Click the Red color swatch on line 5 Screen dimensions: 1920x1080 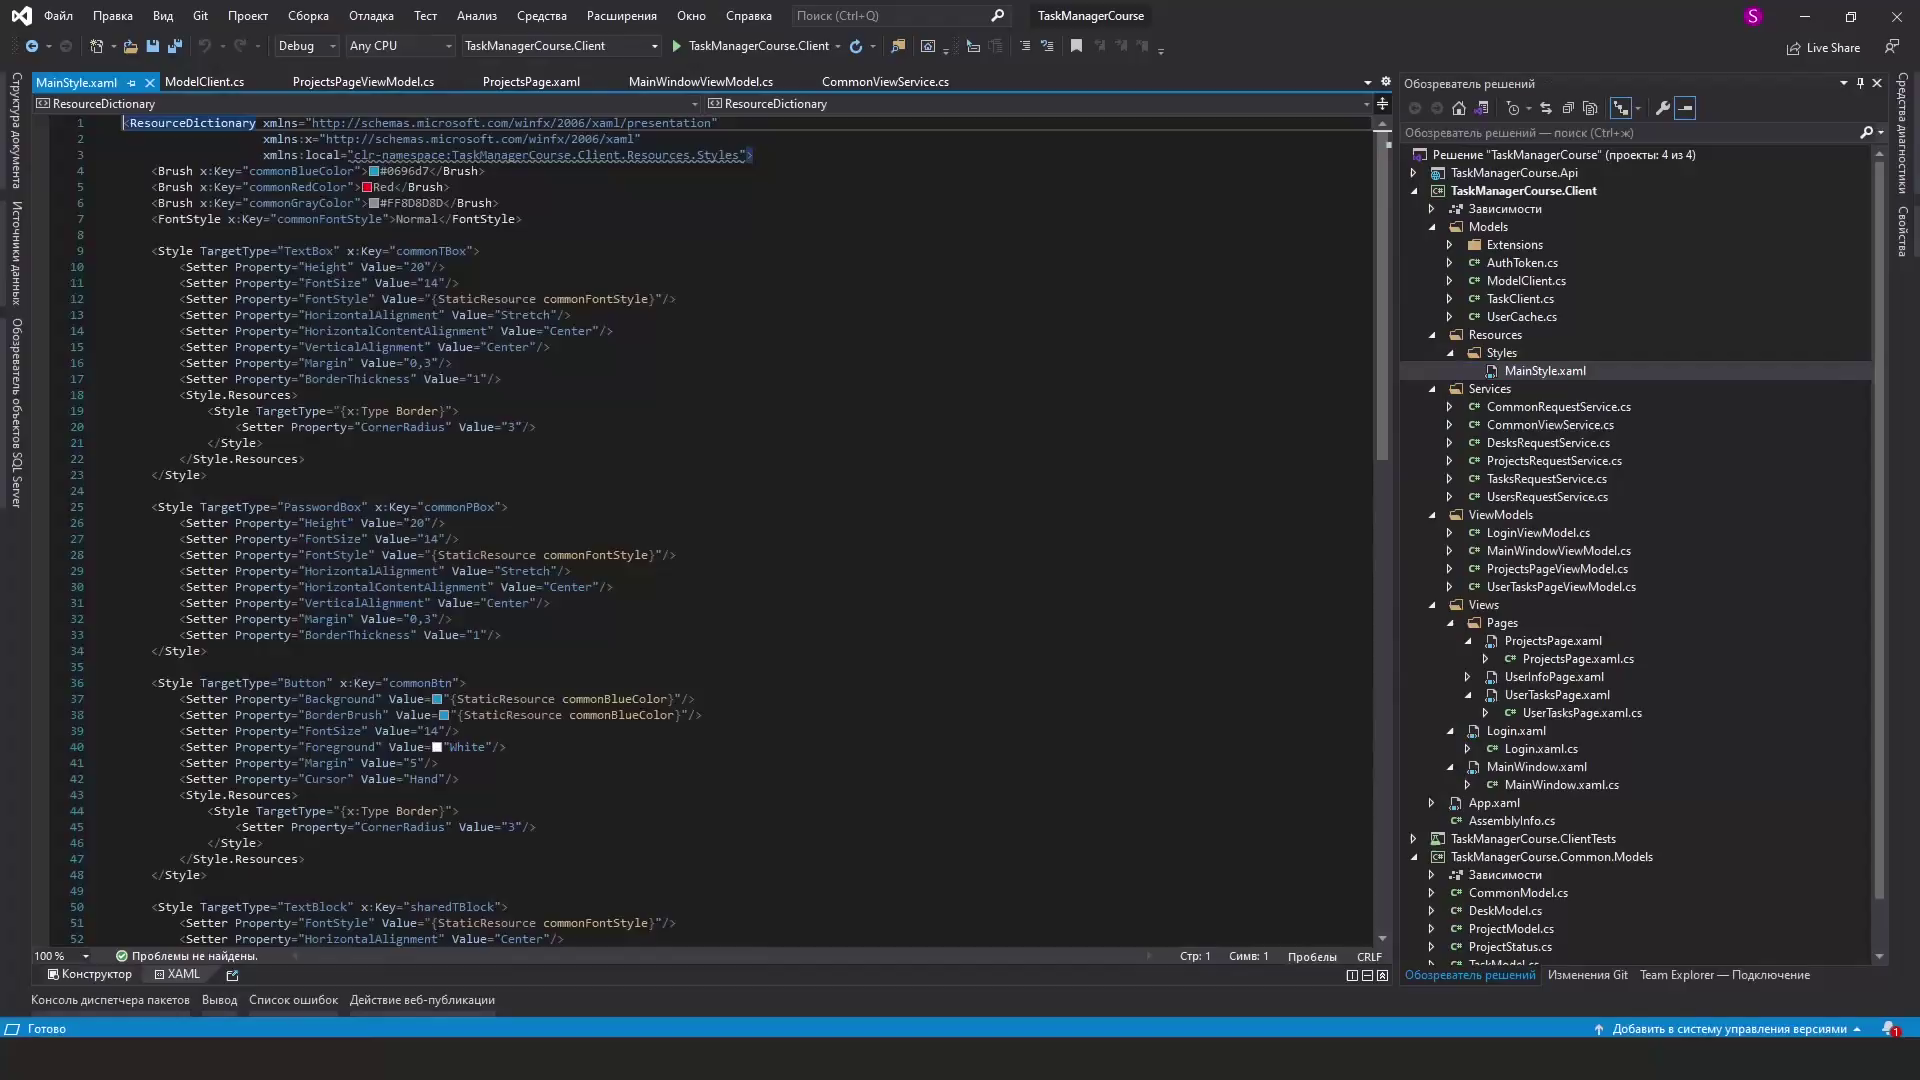[367, 187]
